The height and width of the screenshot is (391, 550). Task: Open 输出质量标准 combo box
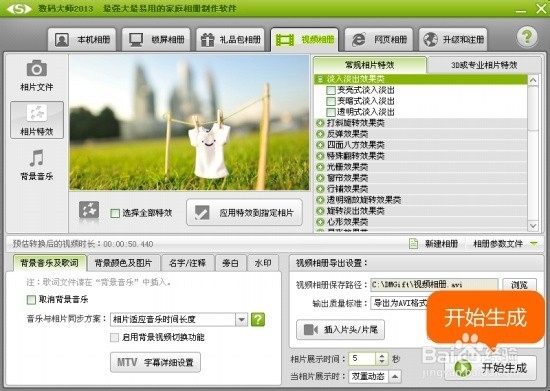point(400,303)
